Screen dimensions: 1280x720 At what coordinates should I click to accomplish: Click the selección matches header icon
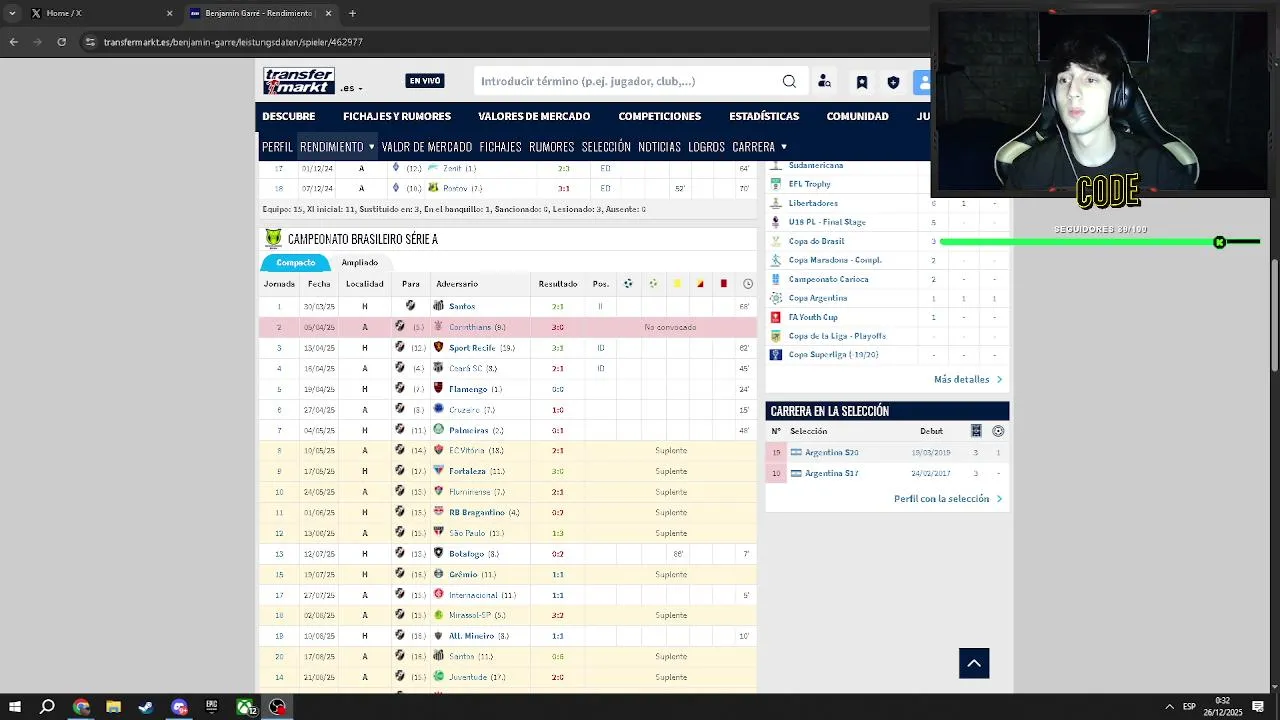point(976,431)
